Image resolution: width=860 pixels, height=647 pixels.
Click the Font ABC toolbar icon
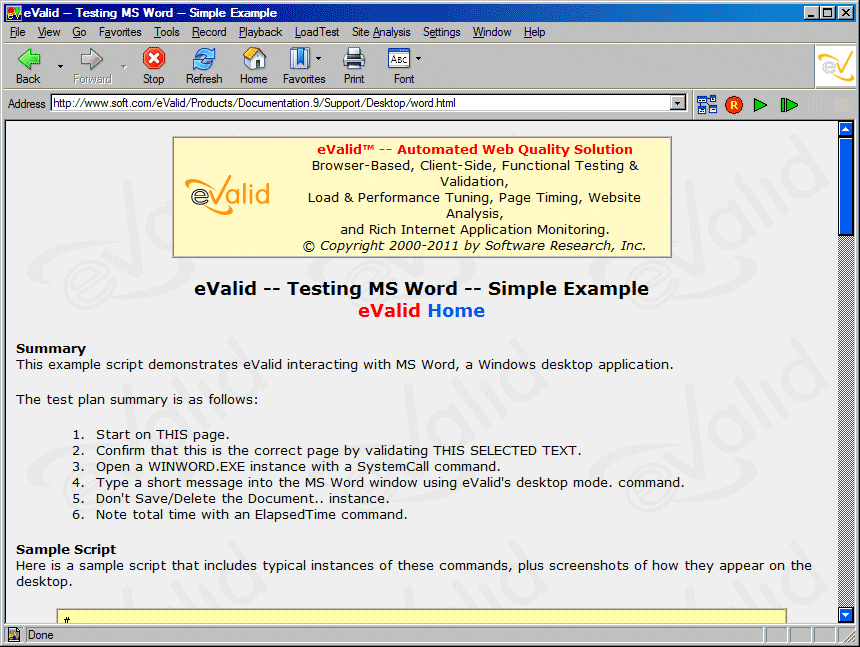click(399, 59)
